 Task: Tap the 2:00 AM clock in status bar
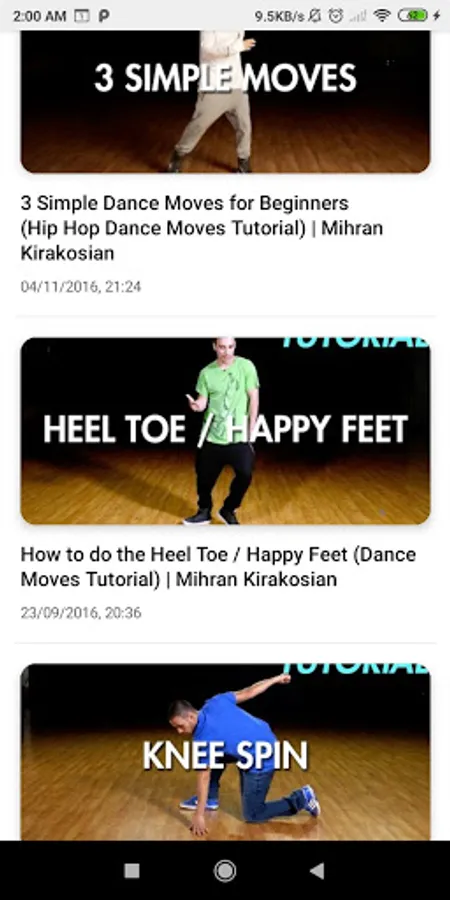40,16
